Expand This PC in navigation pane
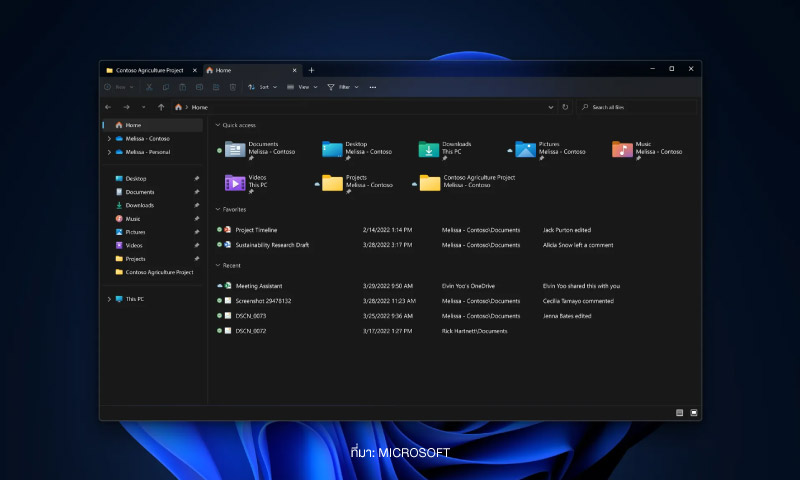Viewport: 800px width, 480px height. tap(109, 299)
